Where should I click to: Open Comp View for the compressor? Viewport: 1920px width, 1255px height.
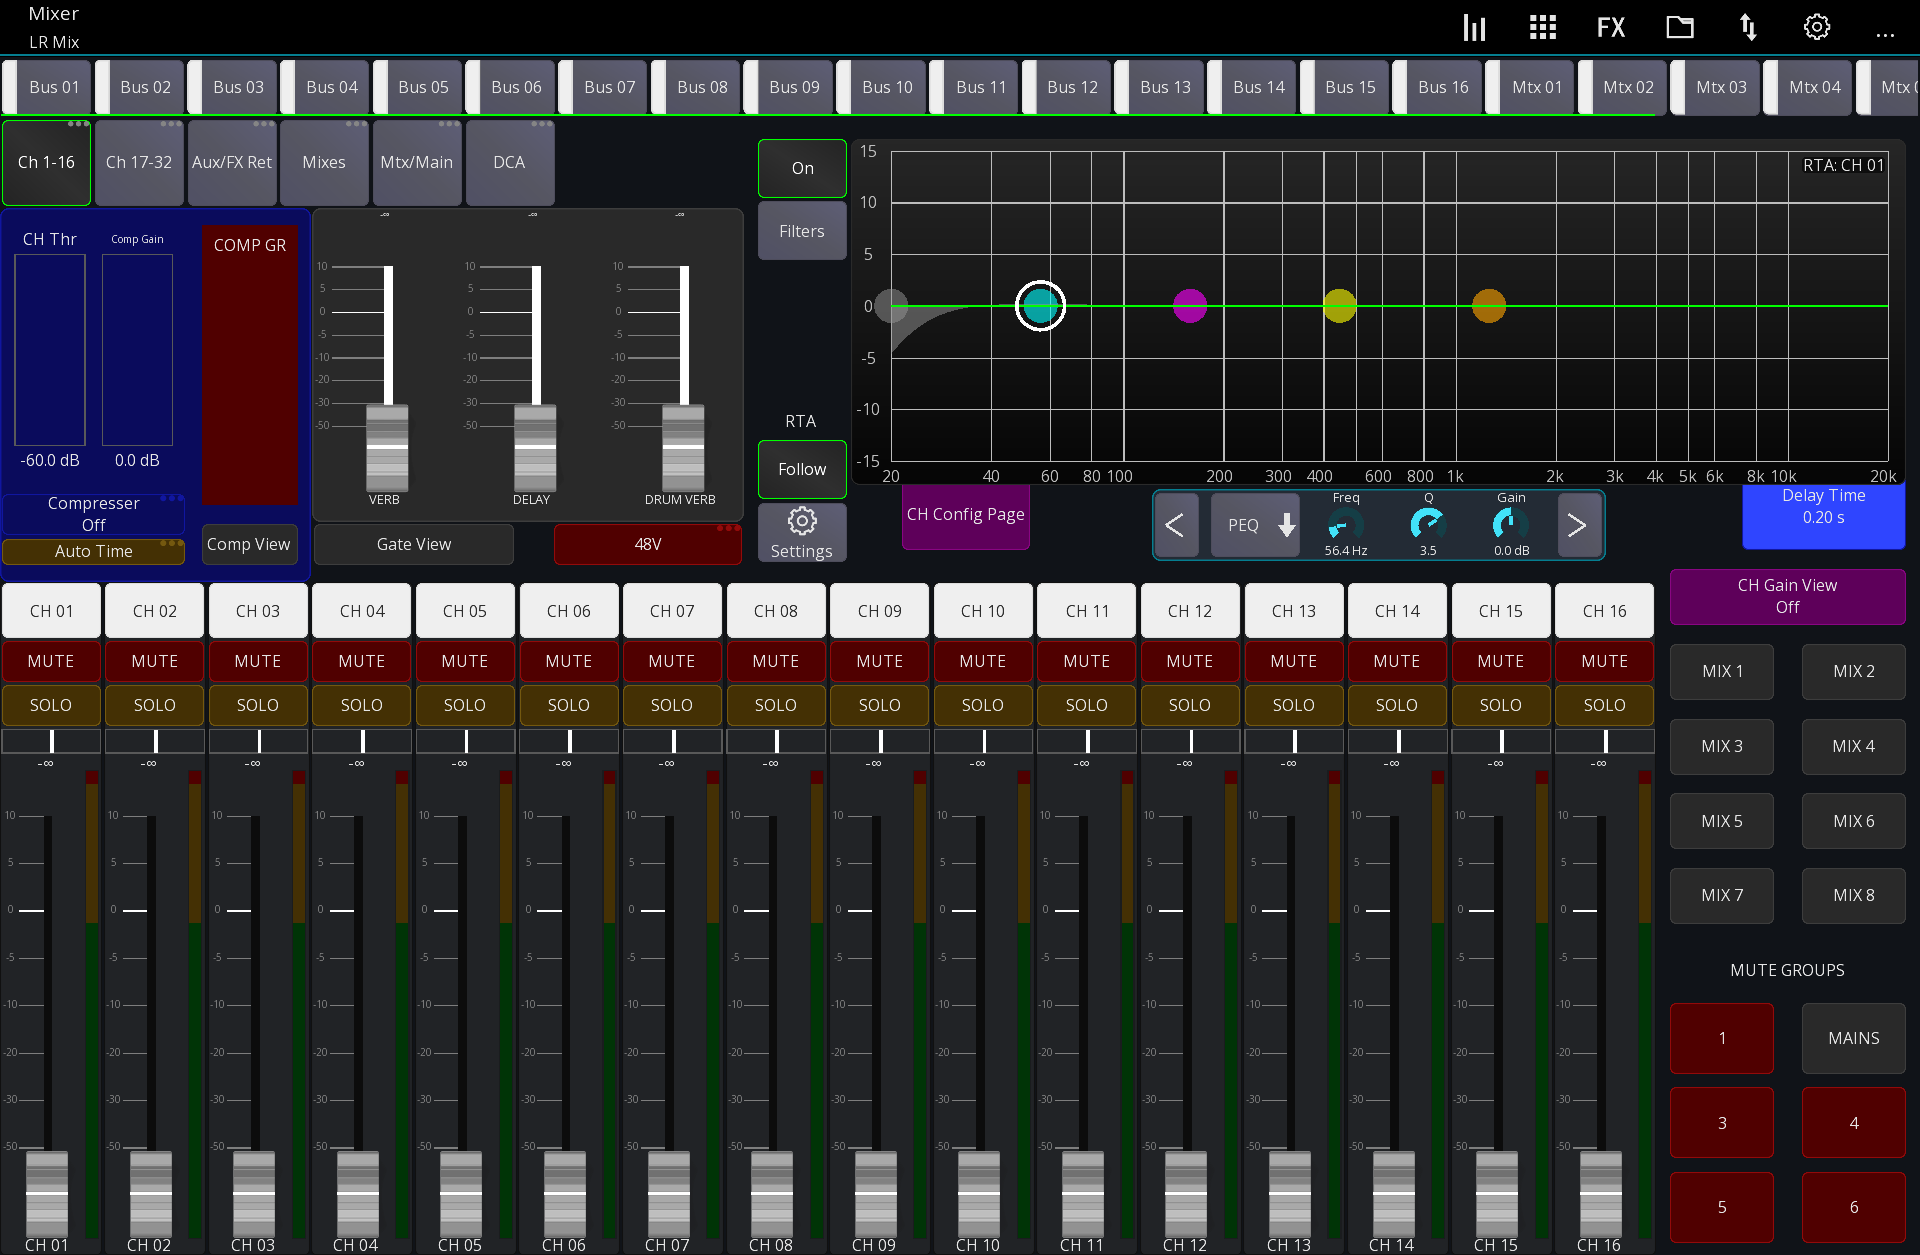pos(249,543)
